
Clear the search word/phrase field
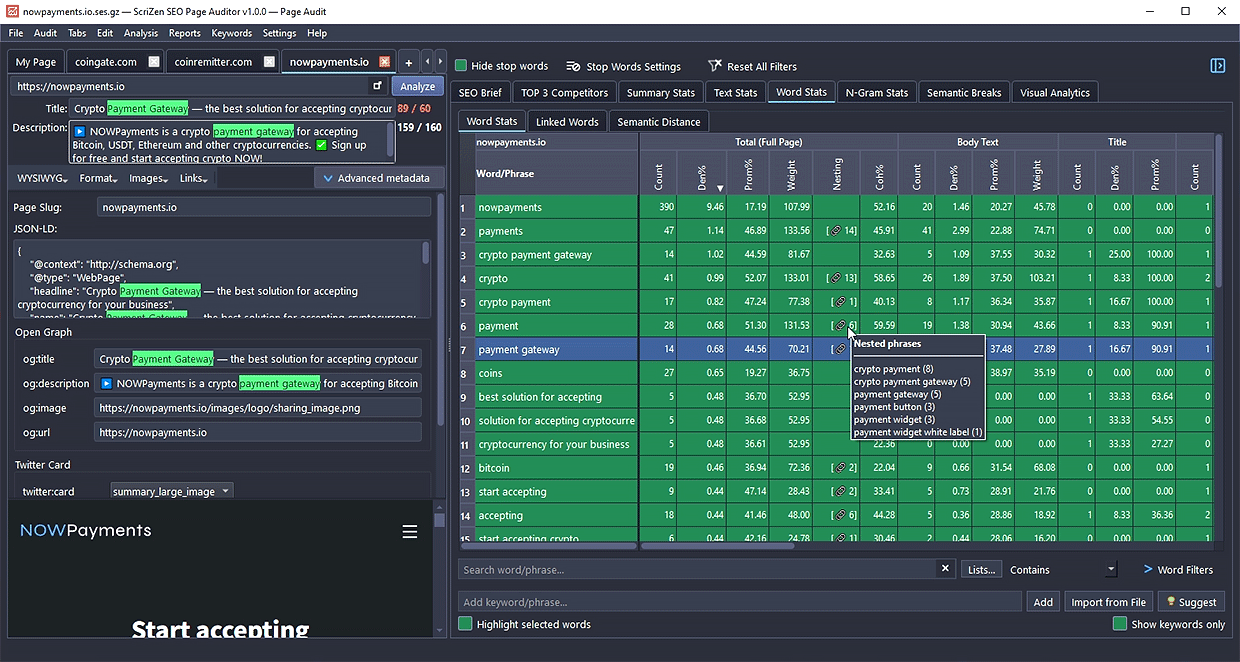point(945,569)
